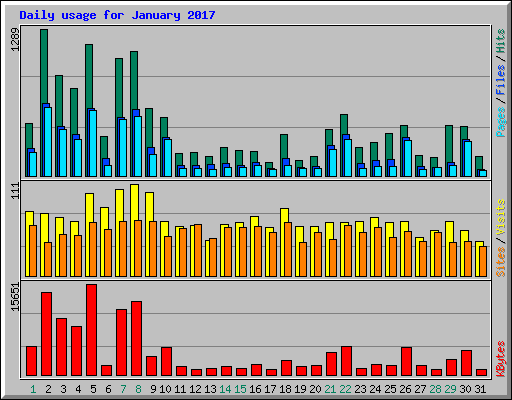Screen dimensions: 512x400
Task: Click day label 9 on the x-axis
Action: click(x=153, y=389)
